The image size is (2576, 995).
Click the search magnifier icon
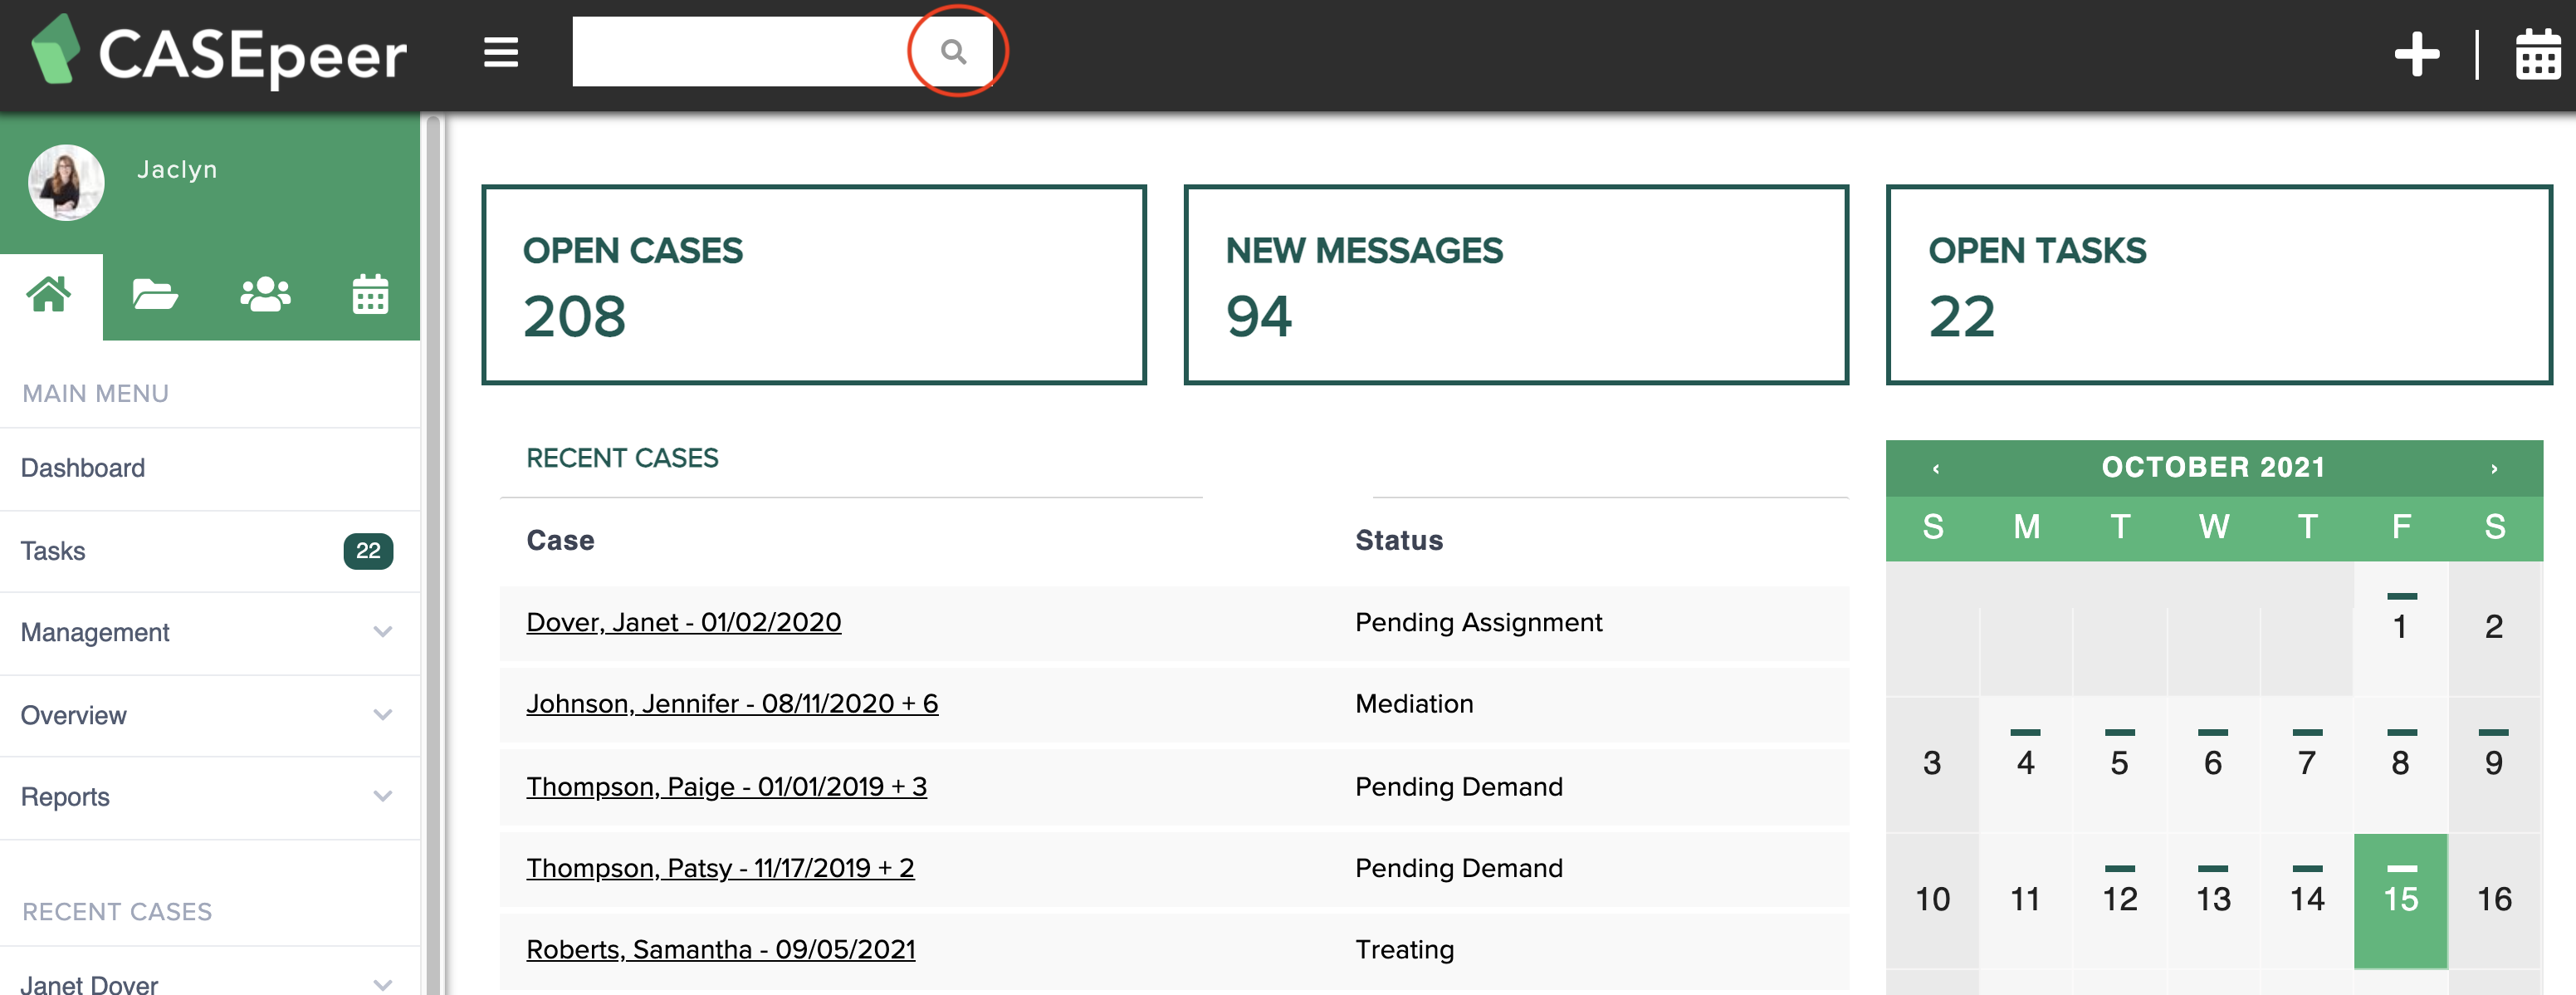(x=953, y=51)
